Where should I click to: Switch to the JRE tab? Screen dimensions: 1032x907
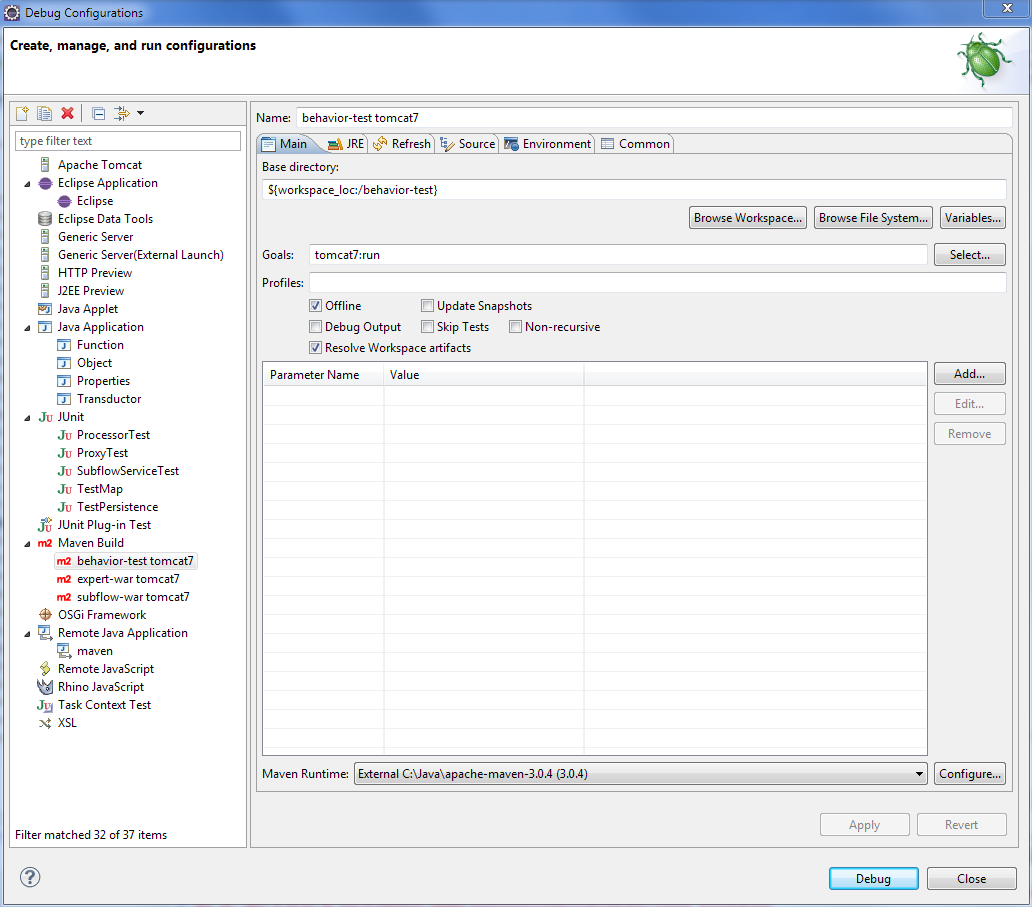click(346, 143)
